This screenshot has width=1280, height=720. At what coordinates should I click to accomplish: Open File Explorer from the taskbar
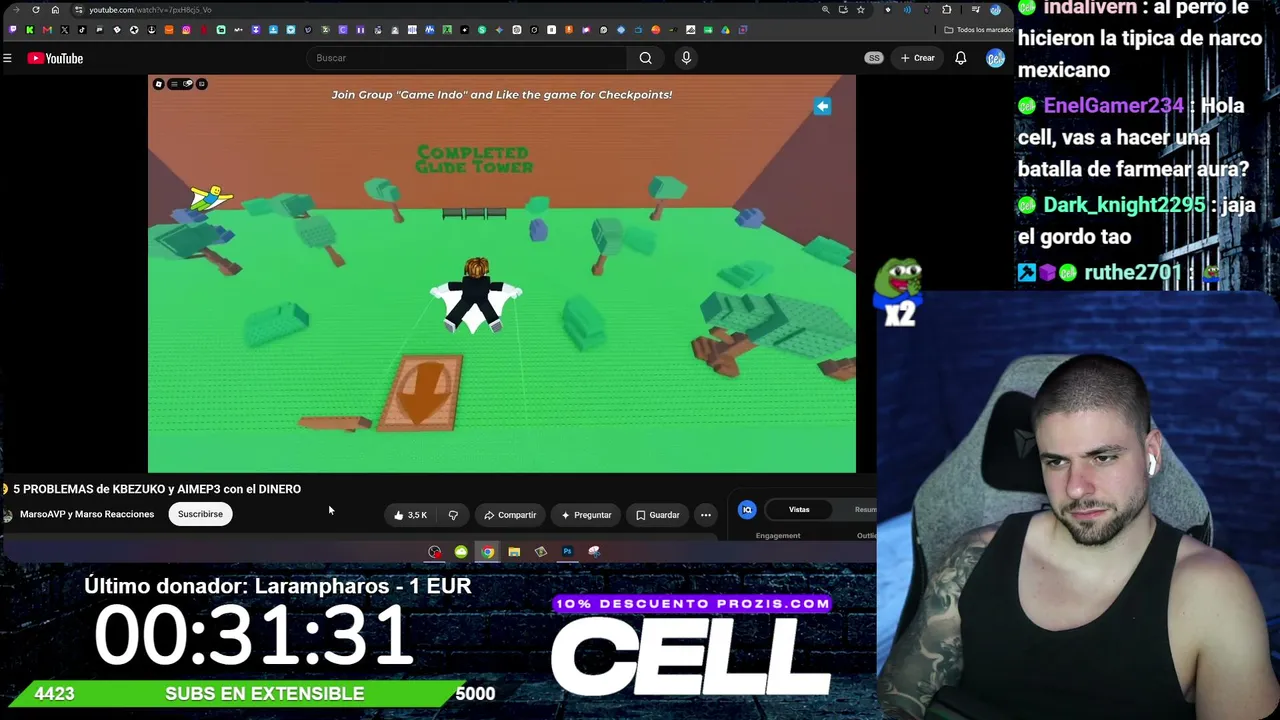[x=514, y=552]
